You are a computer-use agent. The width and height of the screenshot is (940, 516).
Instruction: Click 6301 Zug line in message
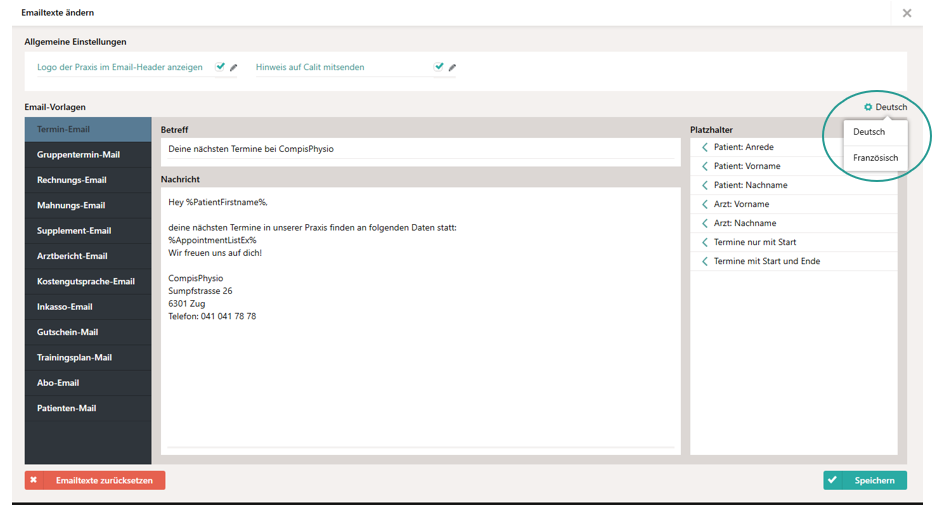186,304
